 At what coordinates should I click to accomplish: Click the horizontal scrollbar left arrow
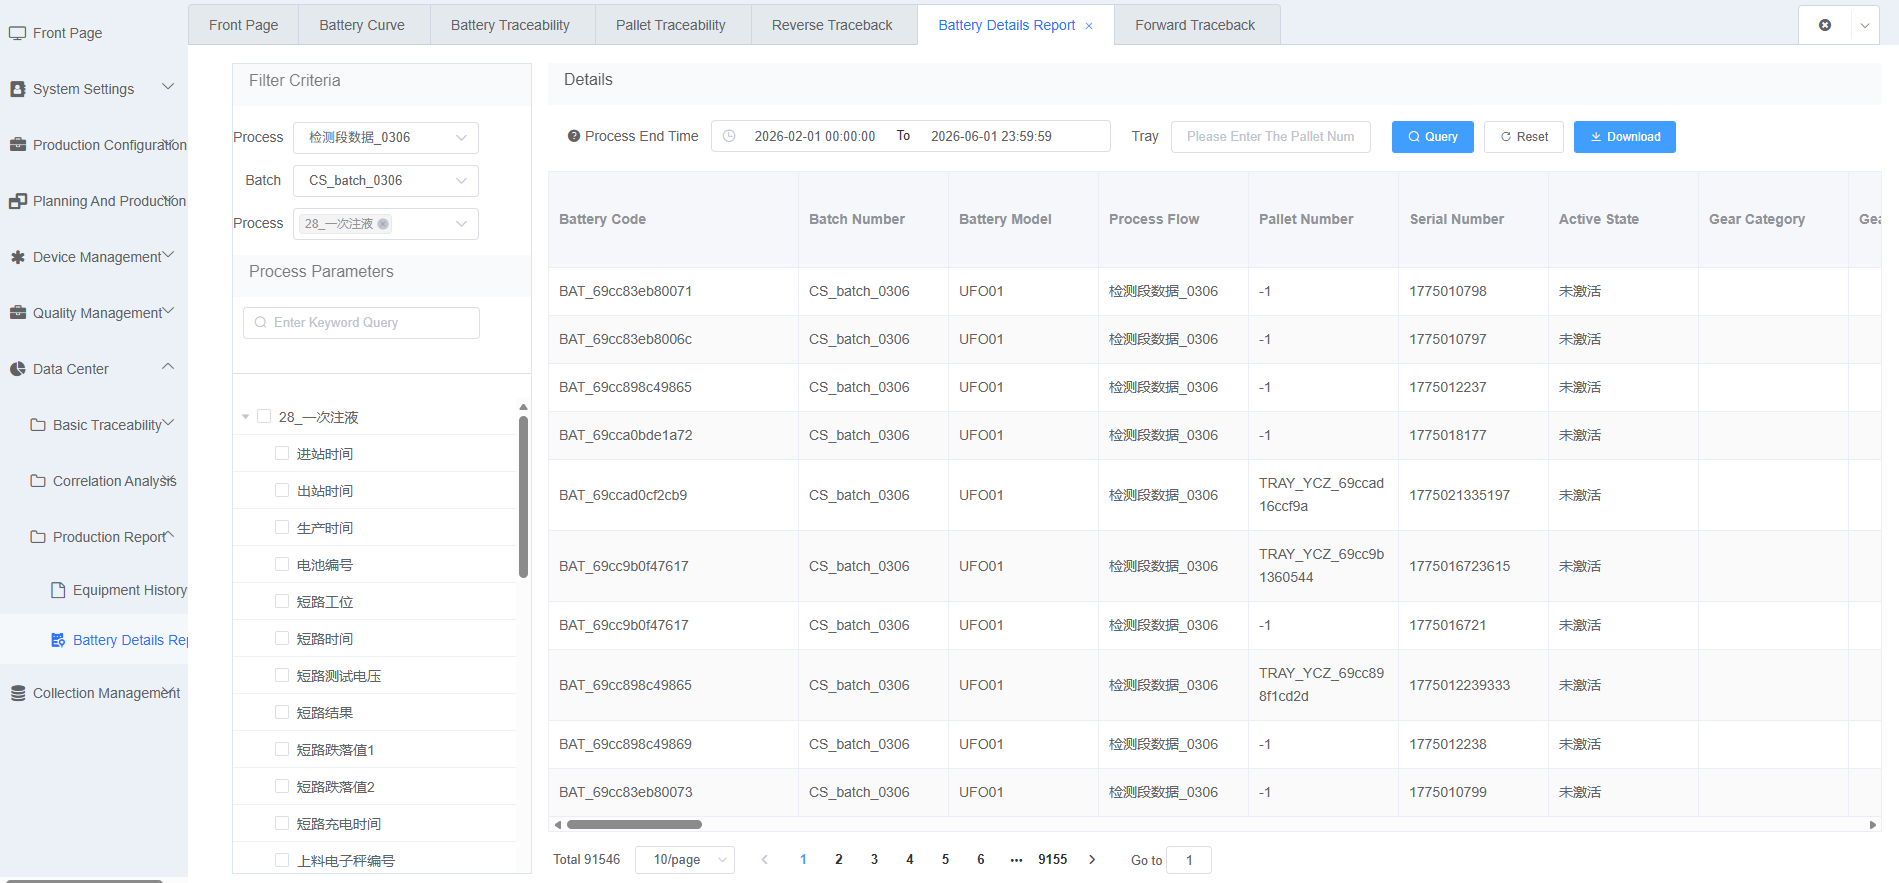pyautogui.click(x=557, y=825)
